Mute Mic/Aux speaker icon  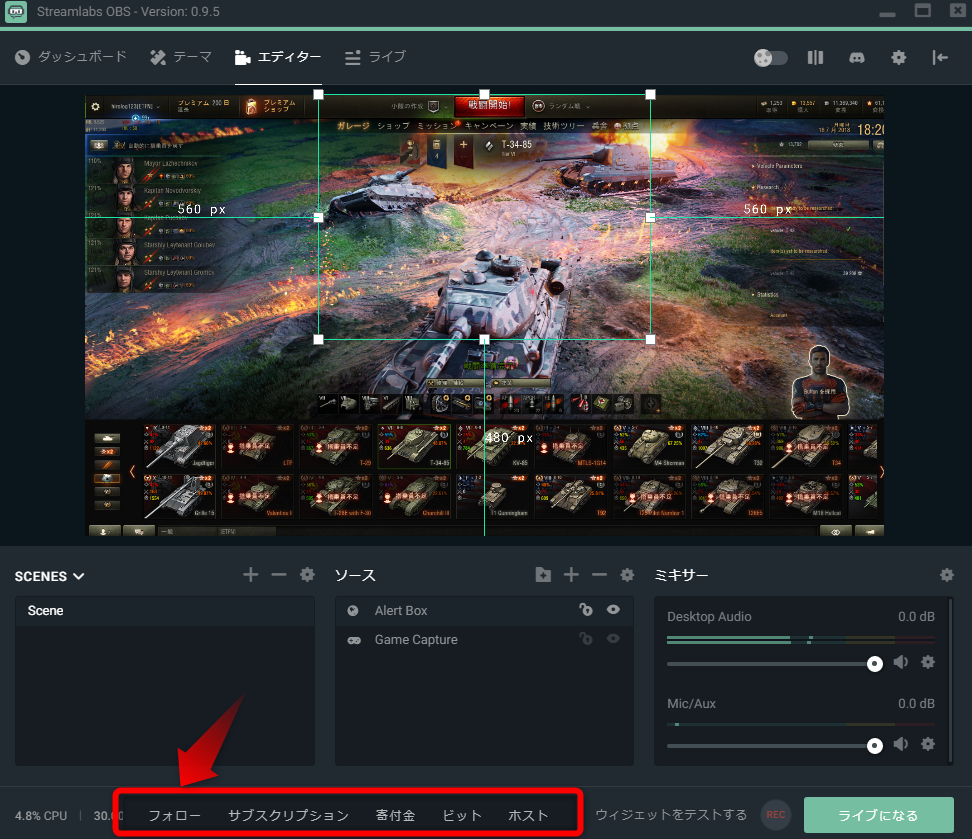click(x=901, y=744)
